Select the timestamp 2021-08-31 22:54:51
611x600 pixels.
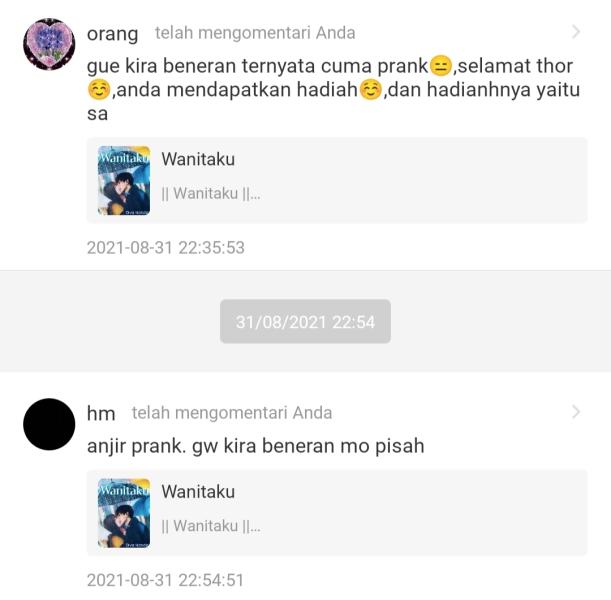165,580
